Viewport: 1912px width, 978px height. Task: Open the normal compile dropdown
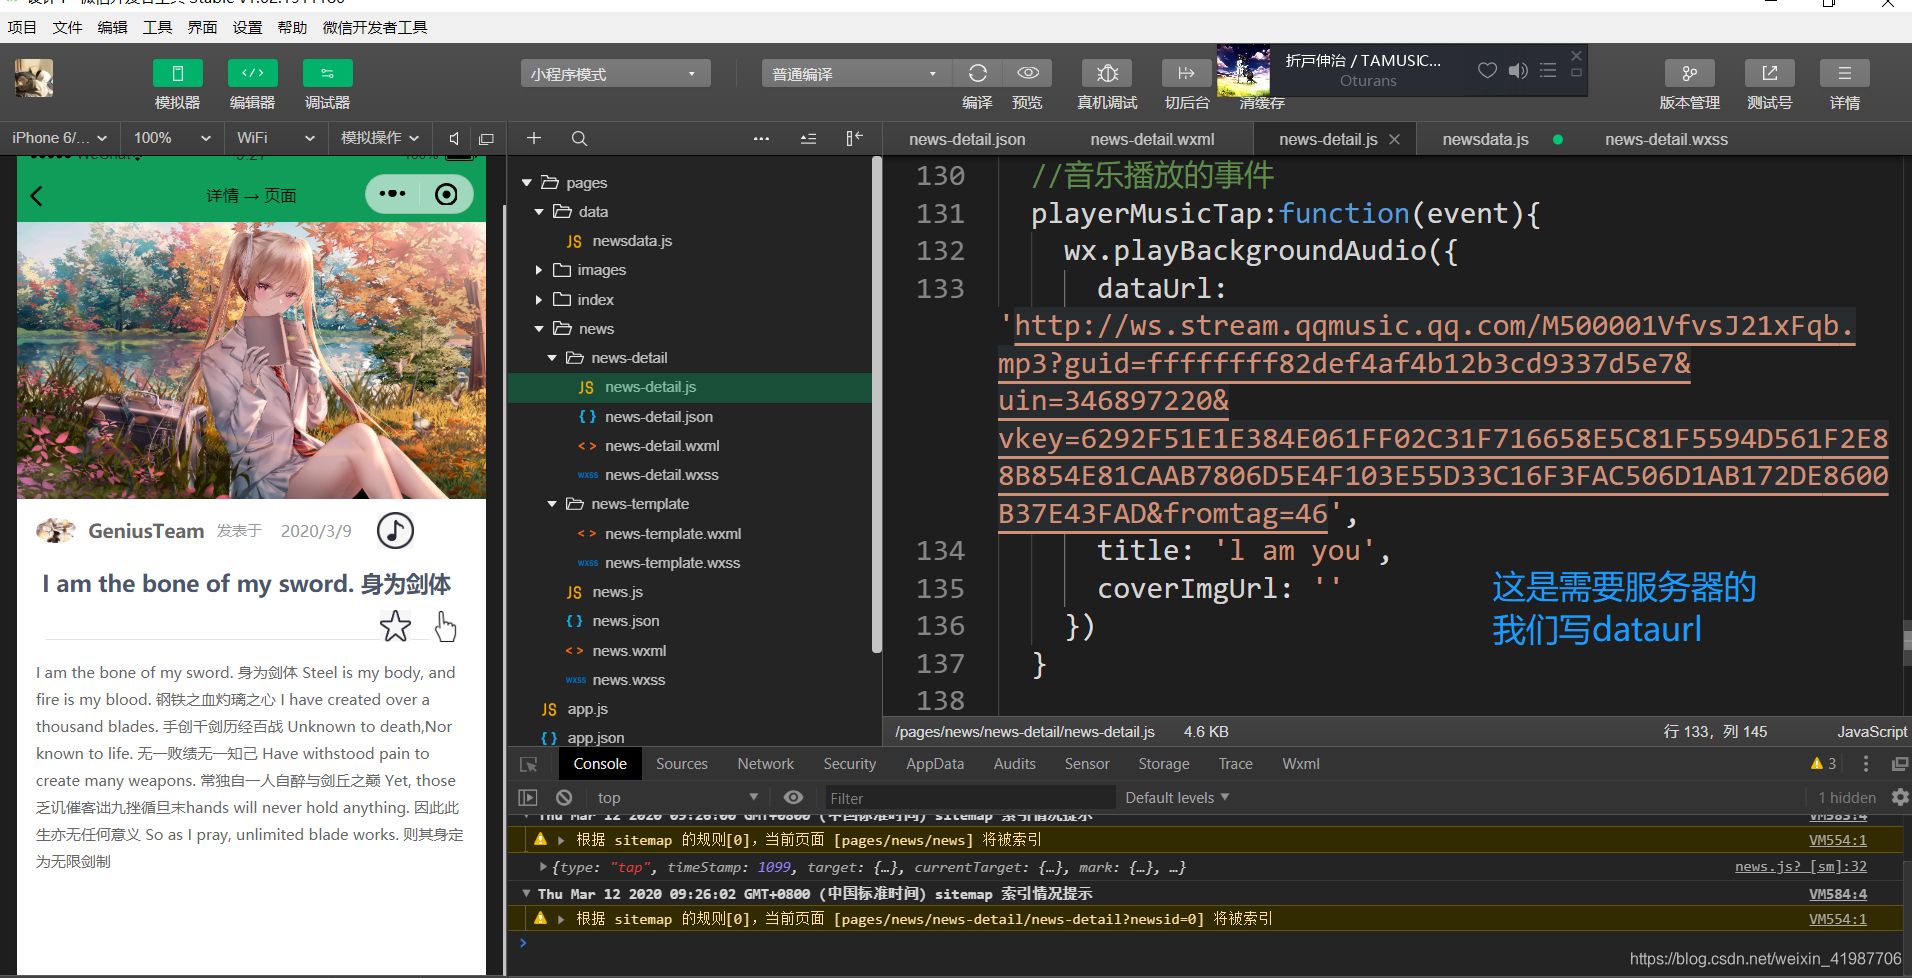(x=856, y=74)
